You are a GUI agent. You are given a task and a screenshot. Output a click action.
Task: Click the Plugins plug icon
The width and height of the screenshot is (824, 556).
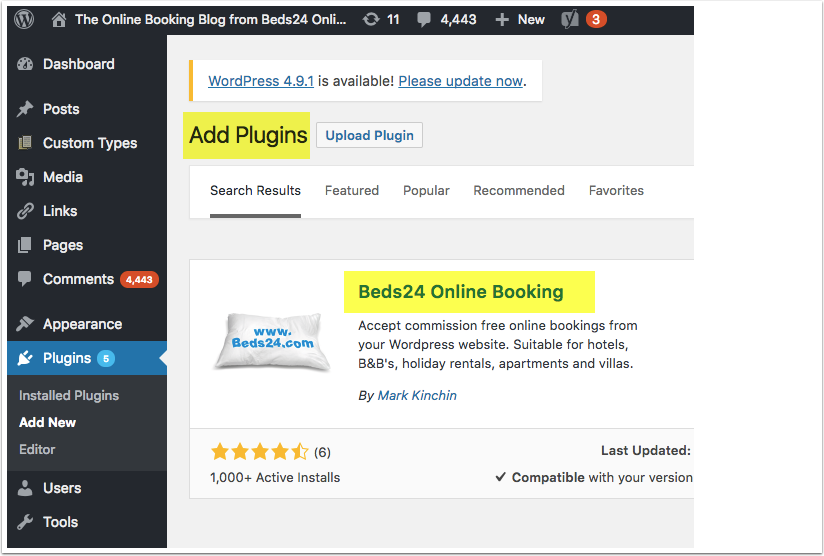click(25, 358)
